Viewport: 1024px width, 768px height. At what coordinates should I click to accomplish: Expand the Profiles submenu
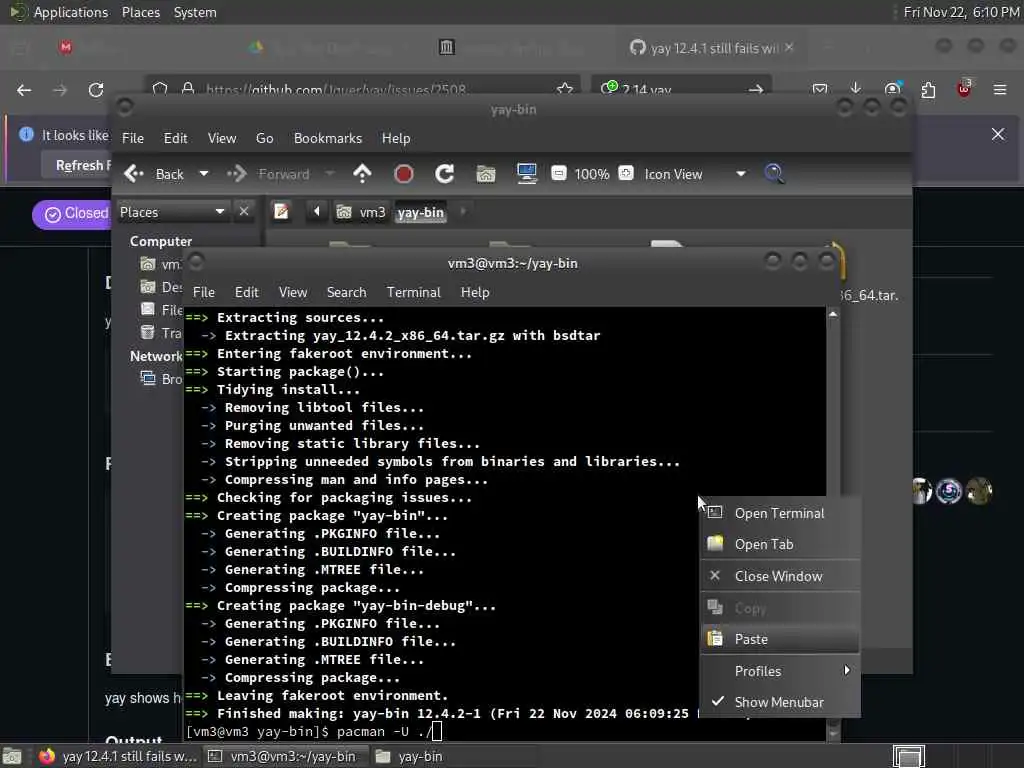point(780,671)
